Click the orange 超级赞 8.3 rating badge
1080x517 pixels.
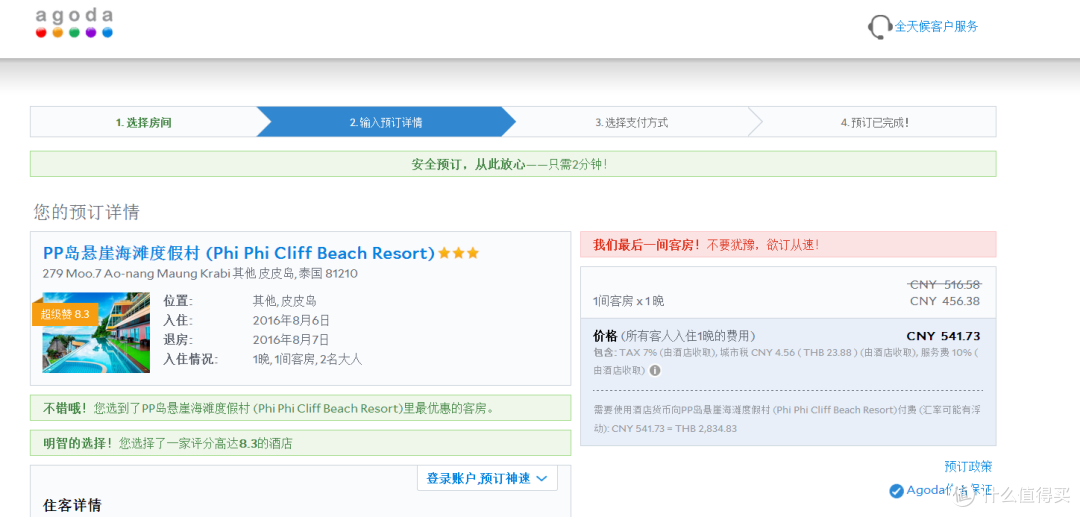click(65, 314)
